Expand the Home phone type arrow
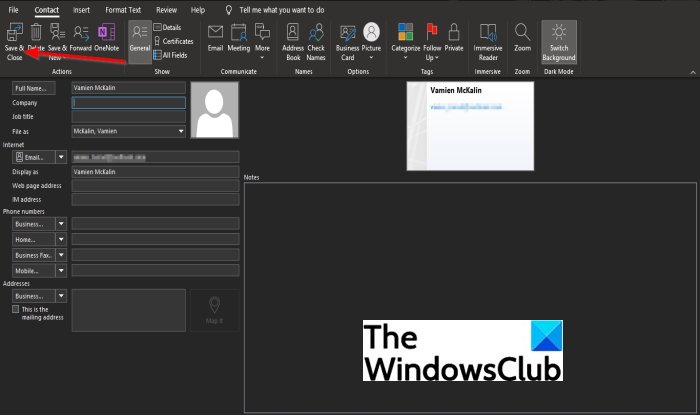Screen dimensions: 700x415 61,240
